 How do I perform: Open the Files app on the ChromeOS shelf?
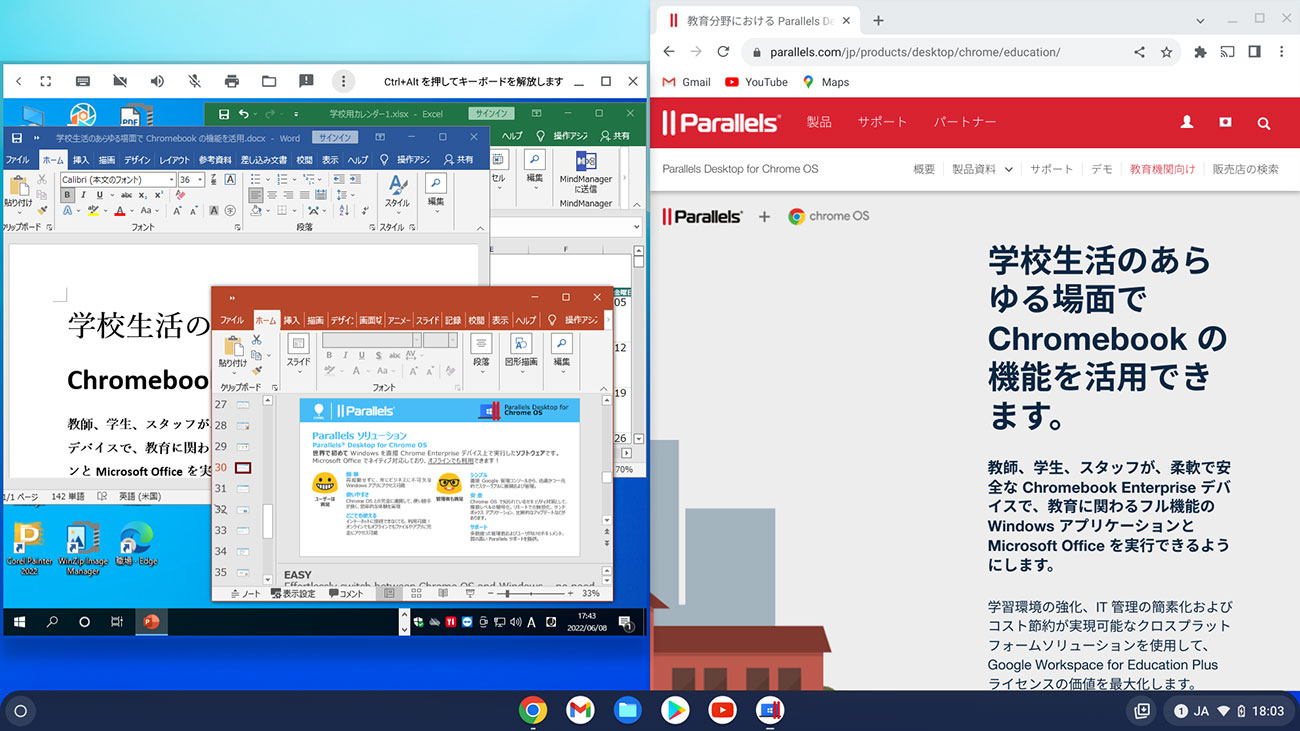tap(627, 710)
